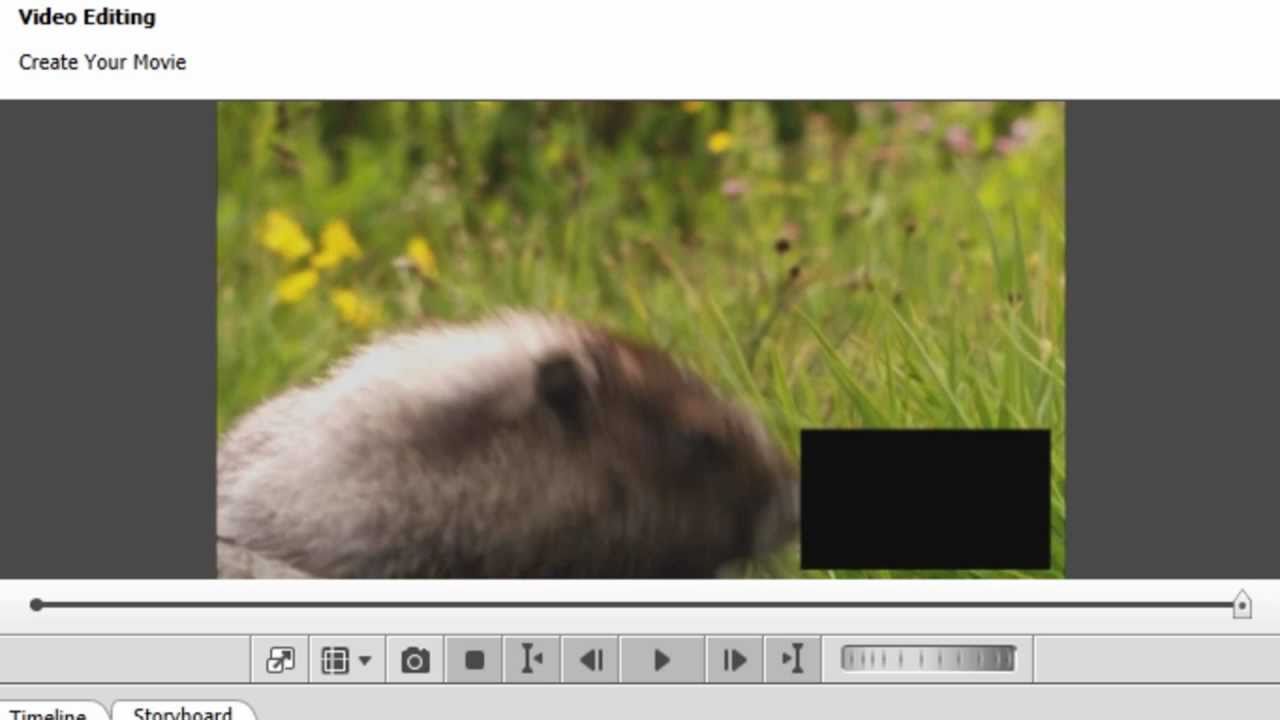
Task: Play the movie preview
Action: [x=662, y=660]
